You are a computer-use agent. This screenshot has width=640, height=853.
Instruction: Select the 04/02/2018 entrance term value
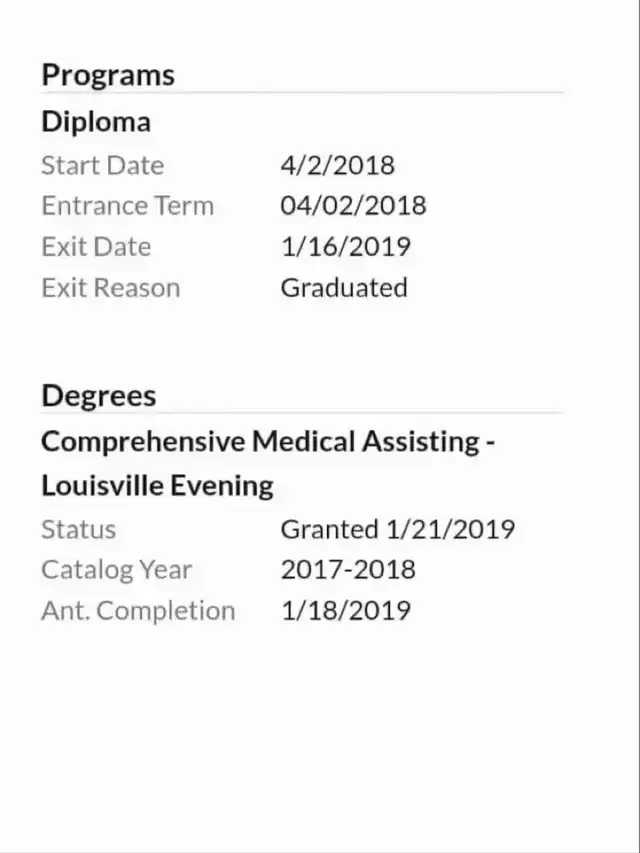(353, 206)
